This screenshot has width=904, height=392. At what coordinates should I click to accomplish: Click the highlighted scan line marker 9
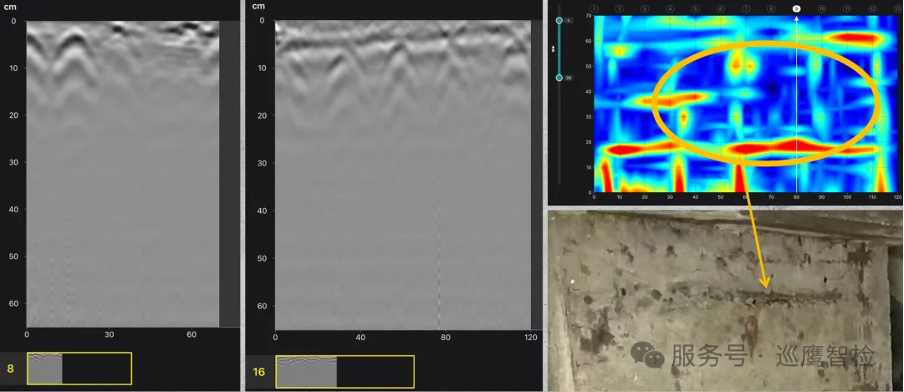coord(797,9)
